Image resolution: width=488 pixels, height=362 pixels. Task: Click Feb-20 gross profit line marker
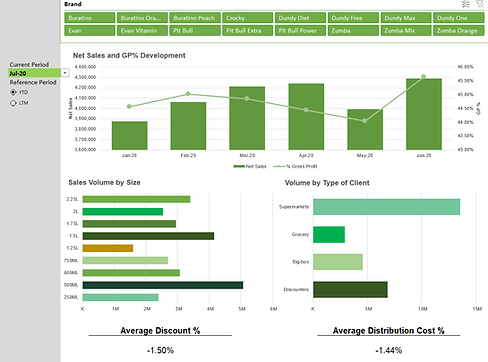coord(188,94)
